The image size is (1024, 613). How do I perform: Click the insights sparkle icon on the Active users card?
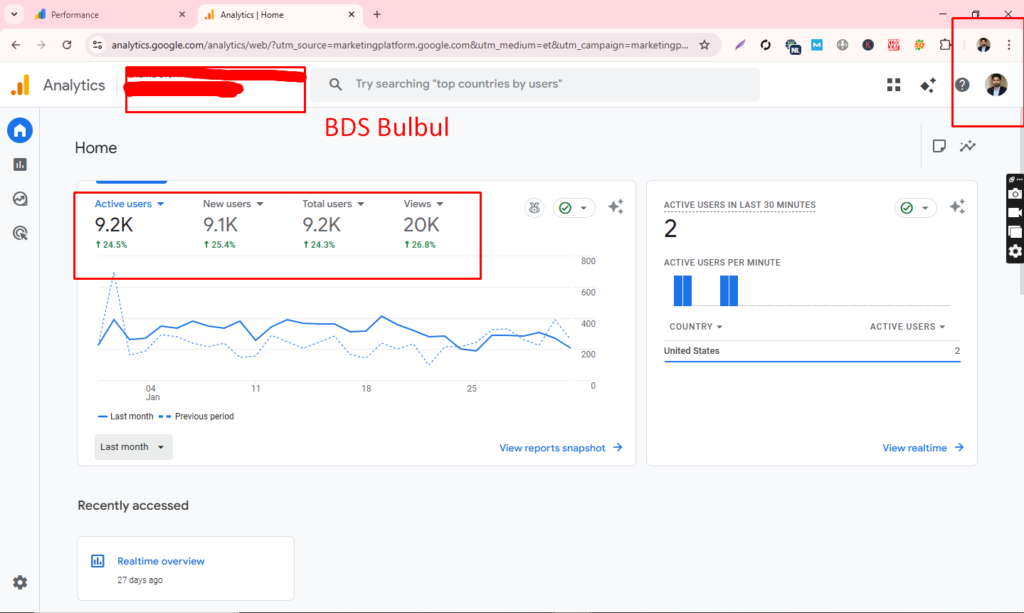(616, 207)
